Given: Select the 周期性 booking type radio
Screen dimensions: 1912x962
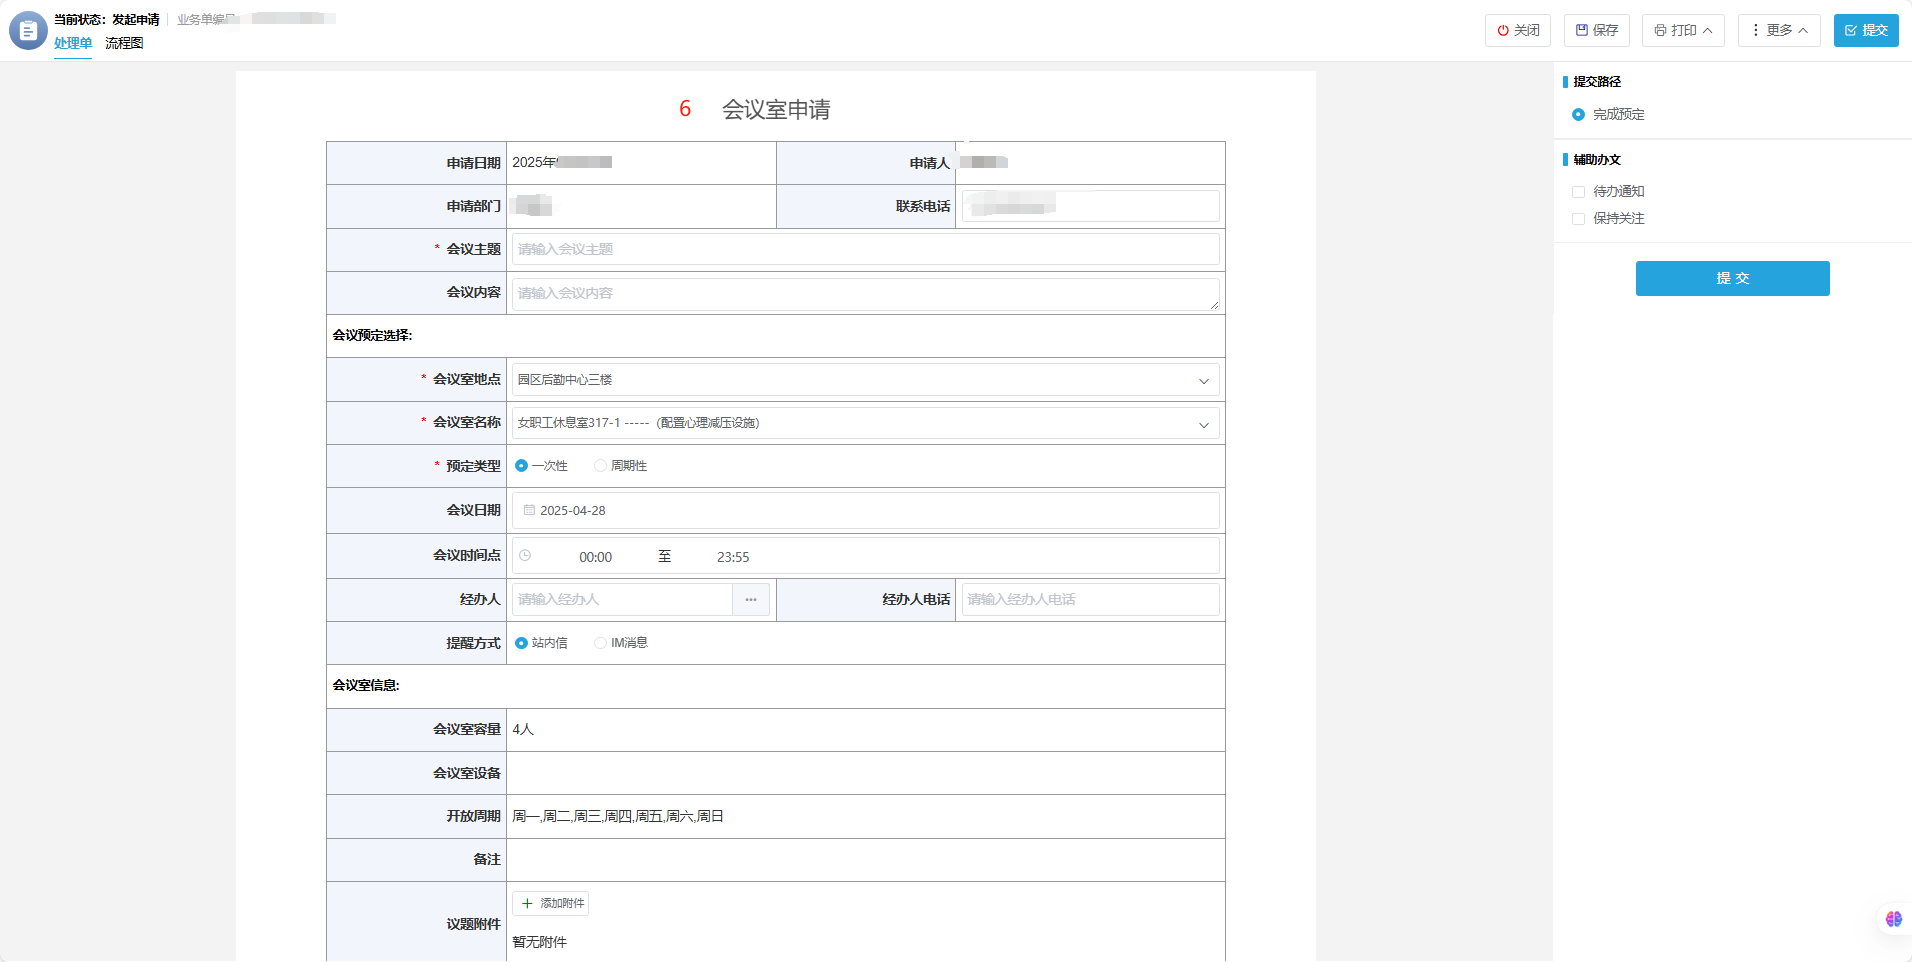Looking at the screenshot, I should tap(600, 466).
